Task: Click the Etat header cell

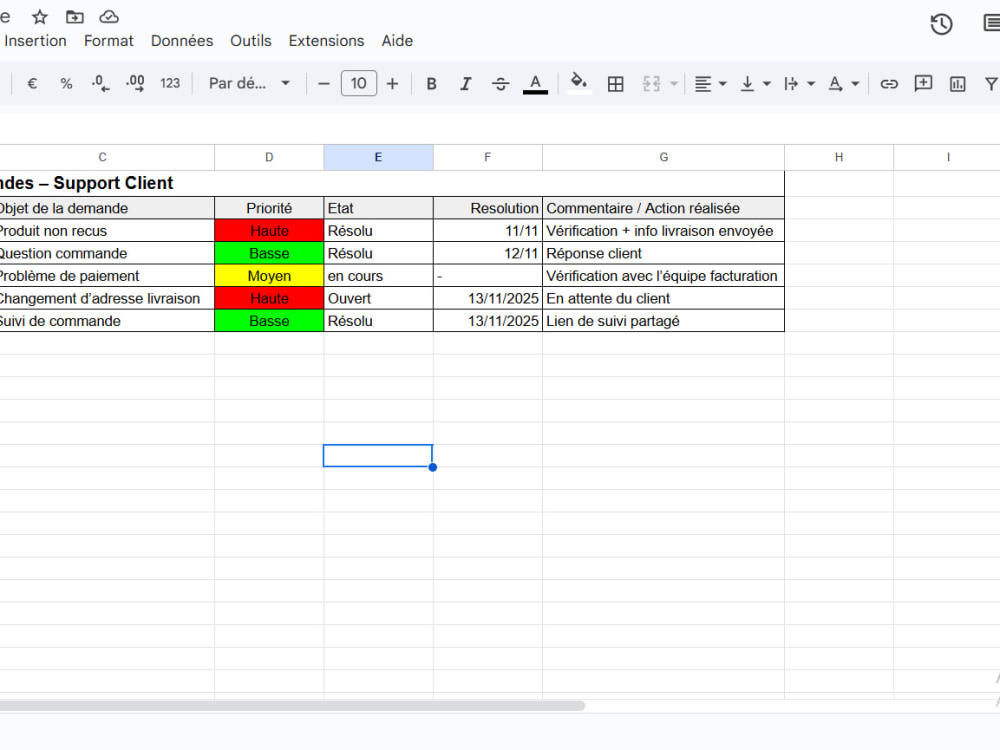Action: [378, 208]
